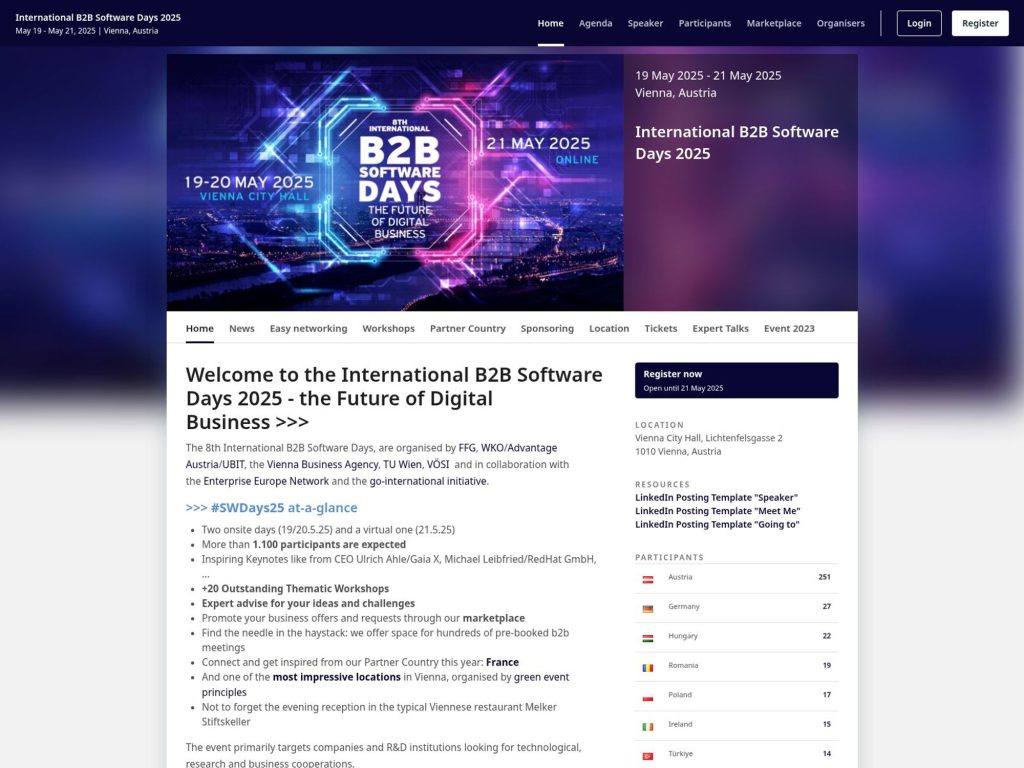Viewport: 1024px width, 768px height.
Task: Navigate to the Marketplace menu item
Action: pos(773,22)
